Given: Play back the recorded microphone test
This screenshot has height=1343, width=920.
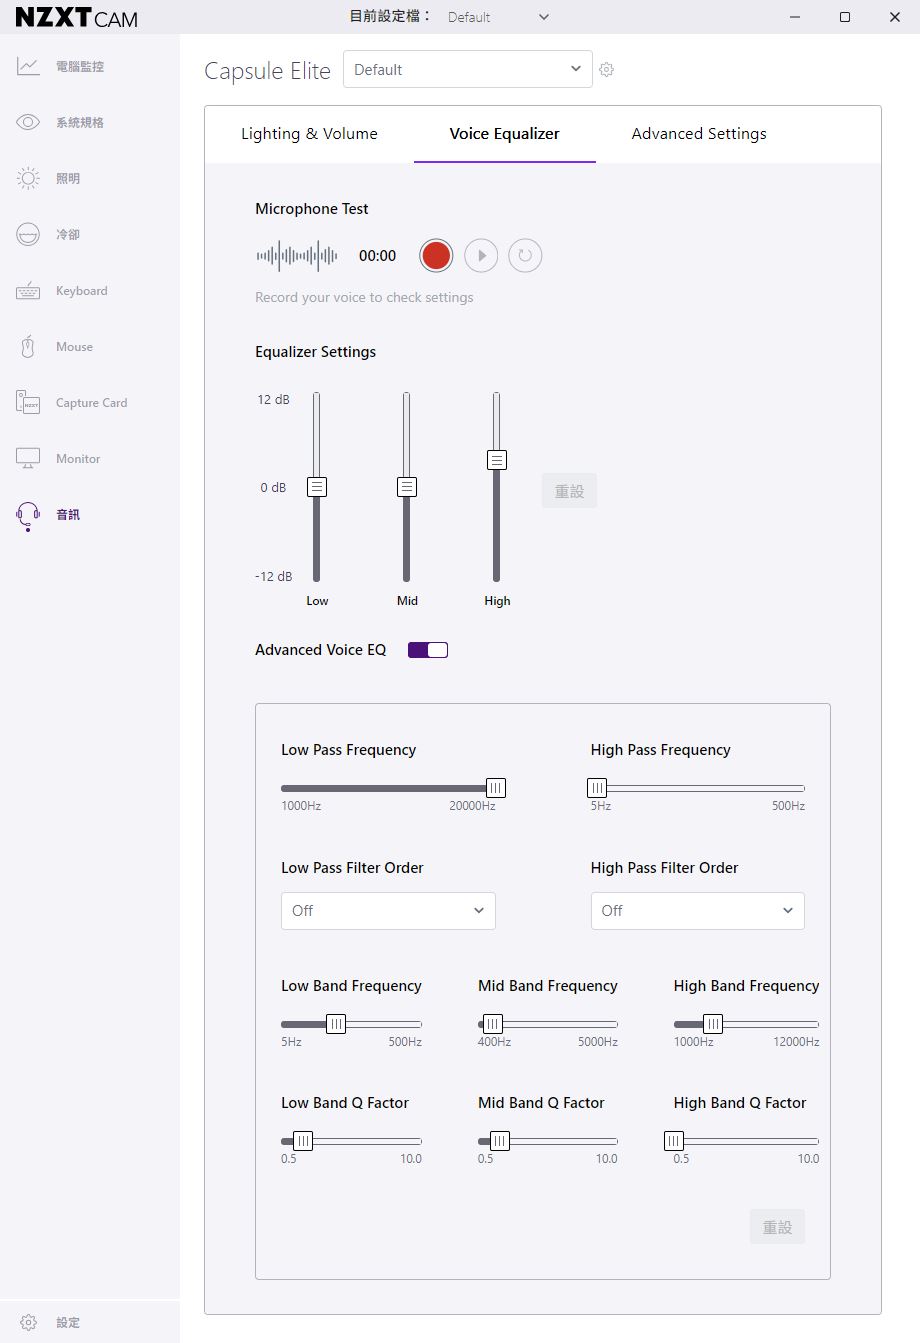Looking at the screenshot, I should click(481, 256).
